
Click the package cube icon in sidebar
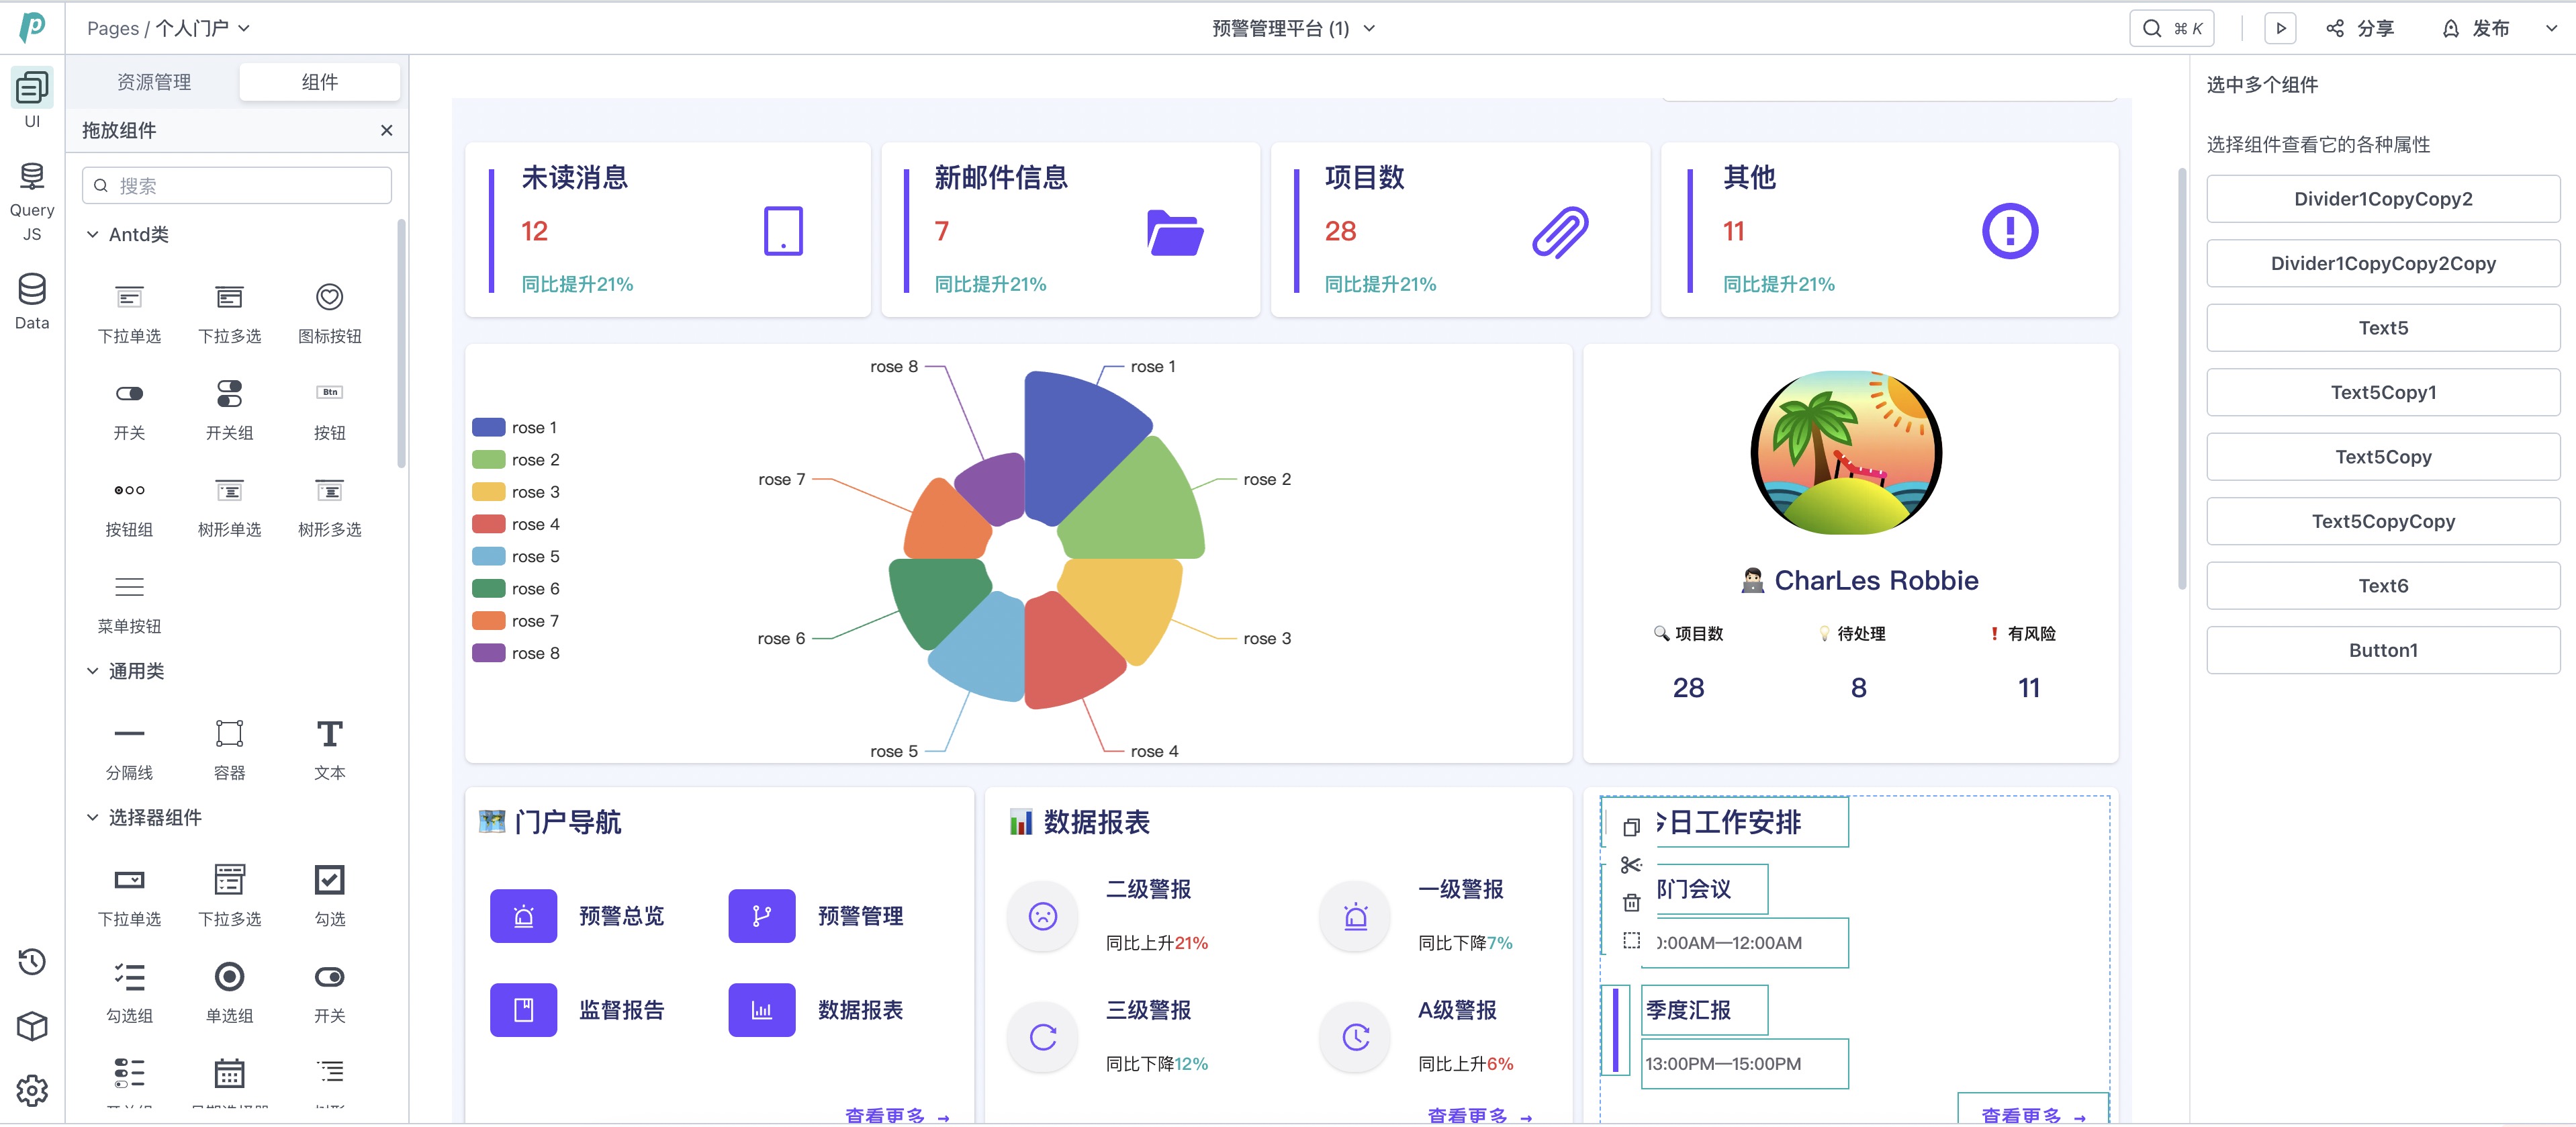point(32,1026)
